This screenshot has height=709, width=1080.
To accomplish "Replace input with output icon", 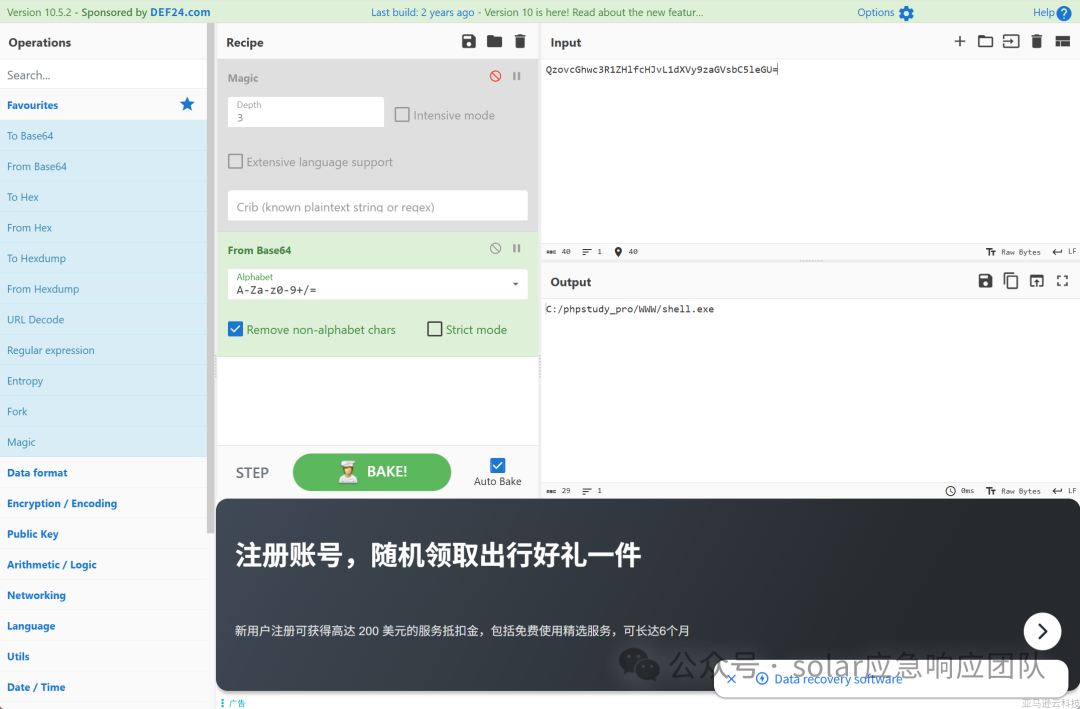I will point(1037,281).
